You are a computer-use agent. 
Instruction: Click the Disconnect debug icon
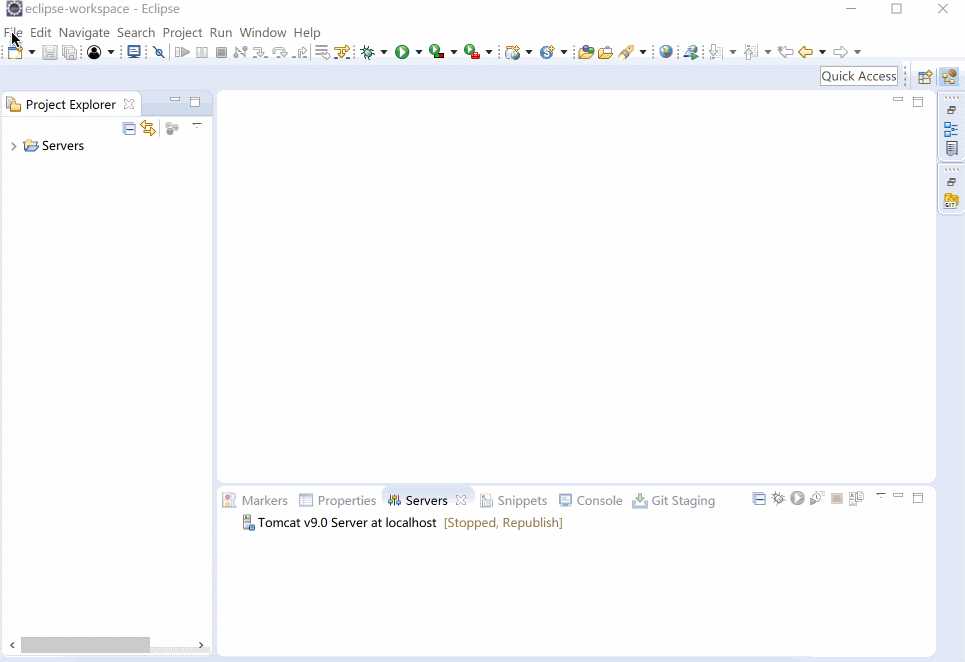tap(241, 52)
